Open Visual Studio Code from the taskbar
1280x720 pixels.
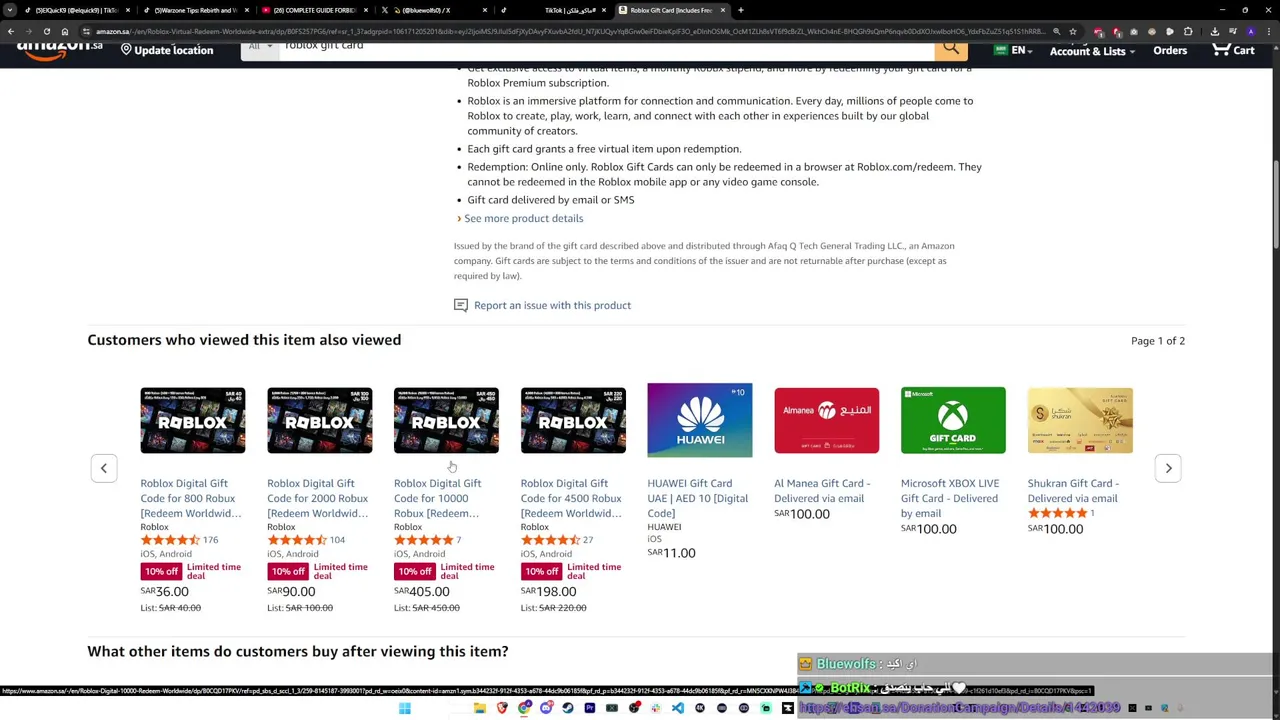tap(678, 708)
